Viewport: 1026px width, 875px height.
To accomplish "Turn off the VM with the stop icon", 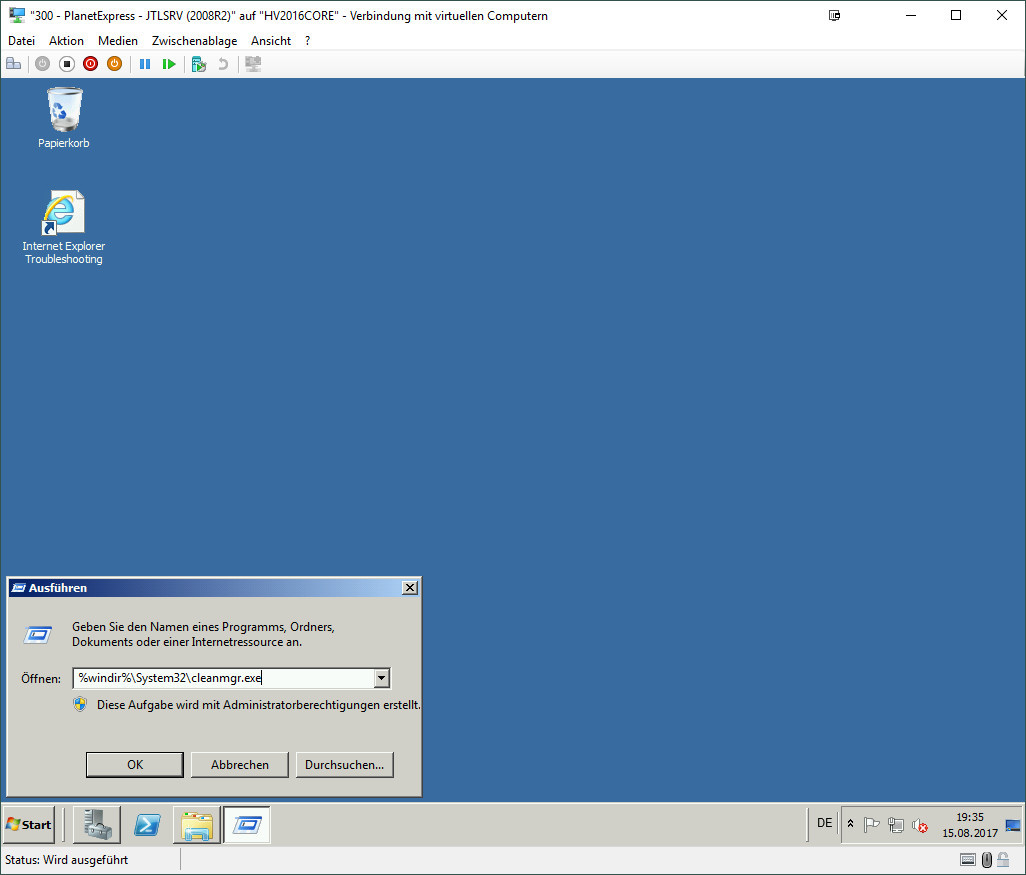I will [x=67, y=64].
